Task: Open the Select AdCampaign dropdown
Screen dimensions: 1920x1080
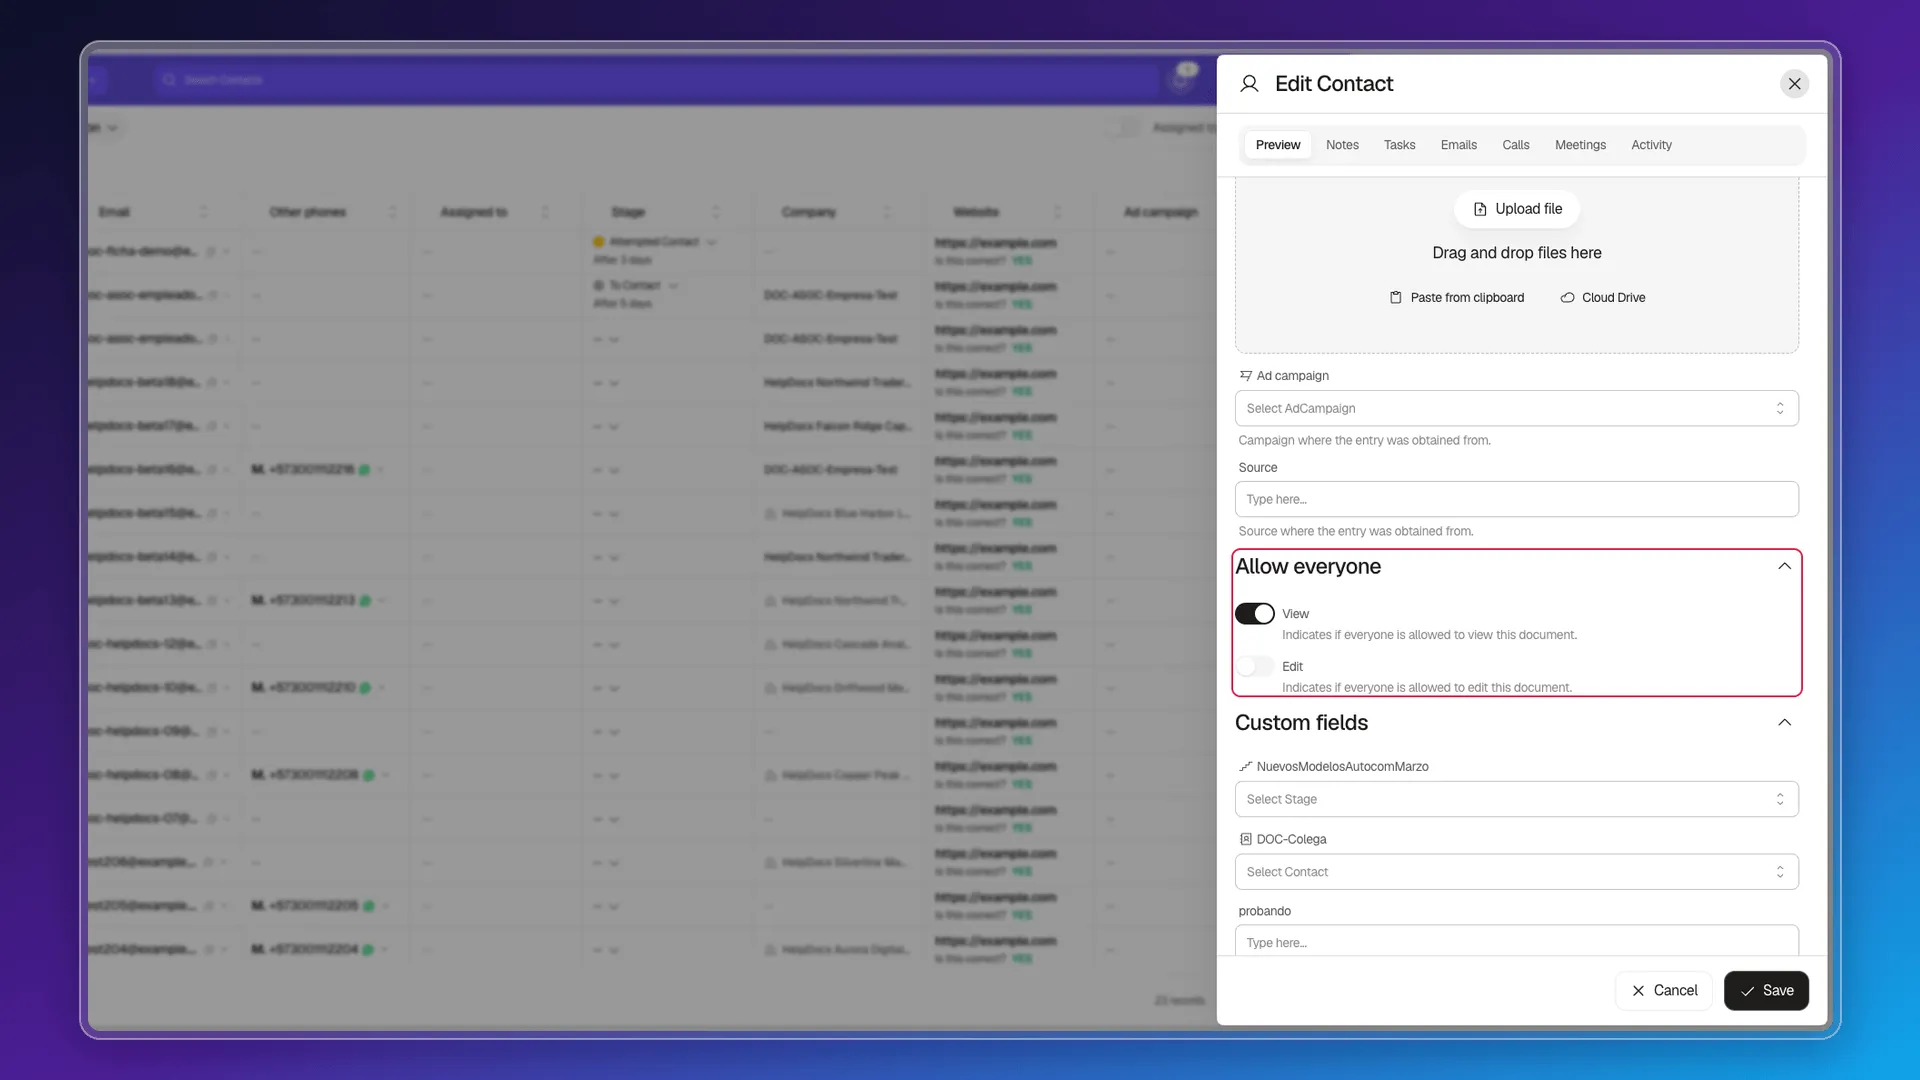Action: (x=1516, y=408)
